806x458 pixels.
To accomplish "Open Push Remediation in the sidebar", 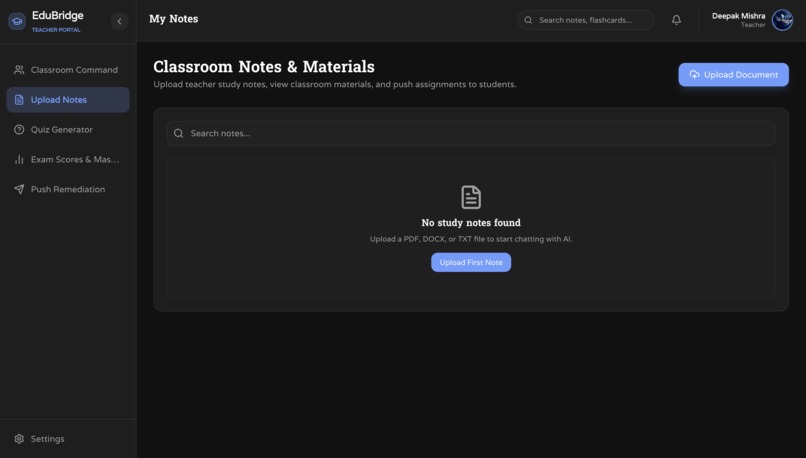I will [68, 189].
